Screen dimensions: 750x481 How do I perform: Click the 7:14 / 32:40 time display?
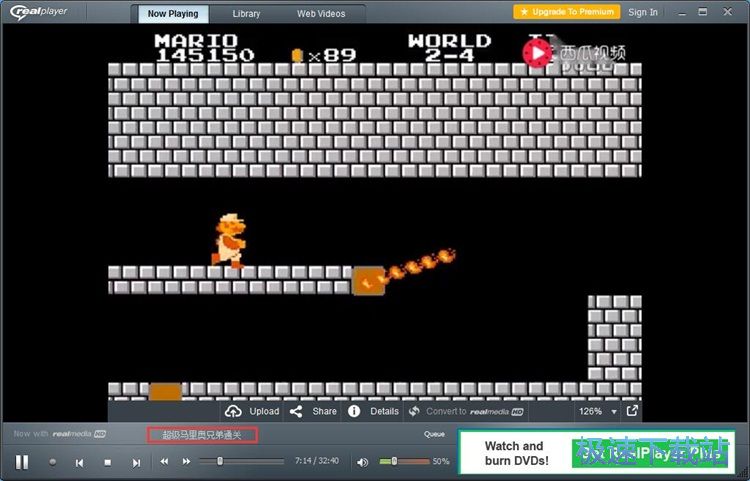(317, 461)
